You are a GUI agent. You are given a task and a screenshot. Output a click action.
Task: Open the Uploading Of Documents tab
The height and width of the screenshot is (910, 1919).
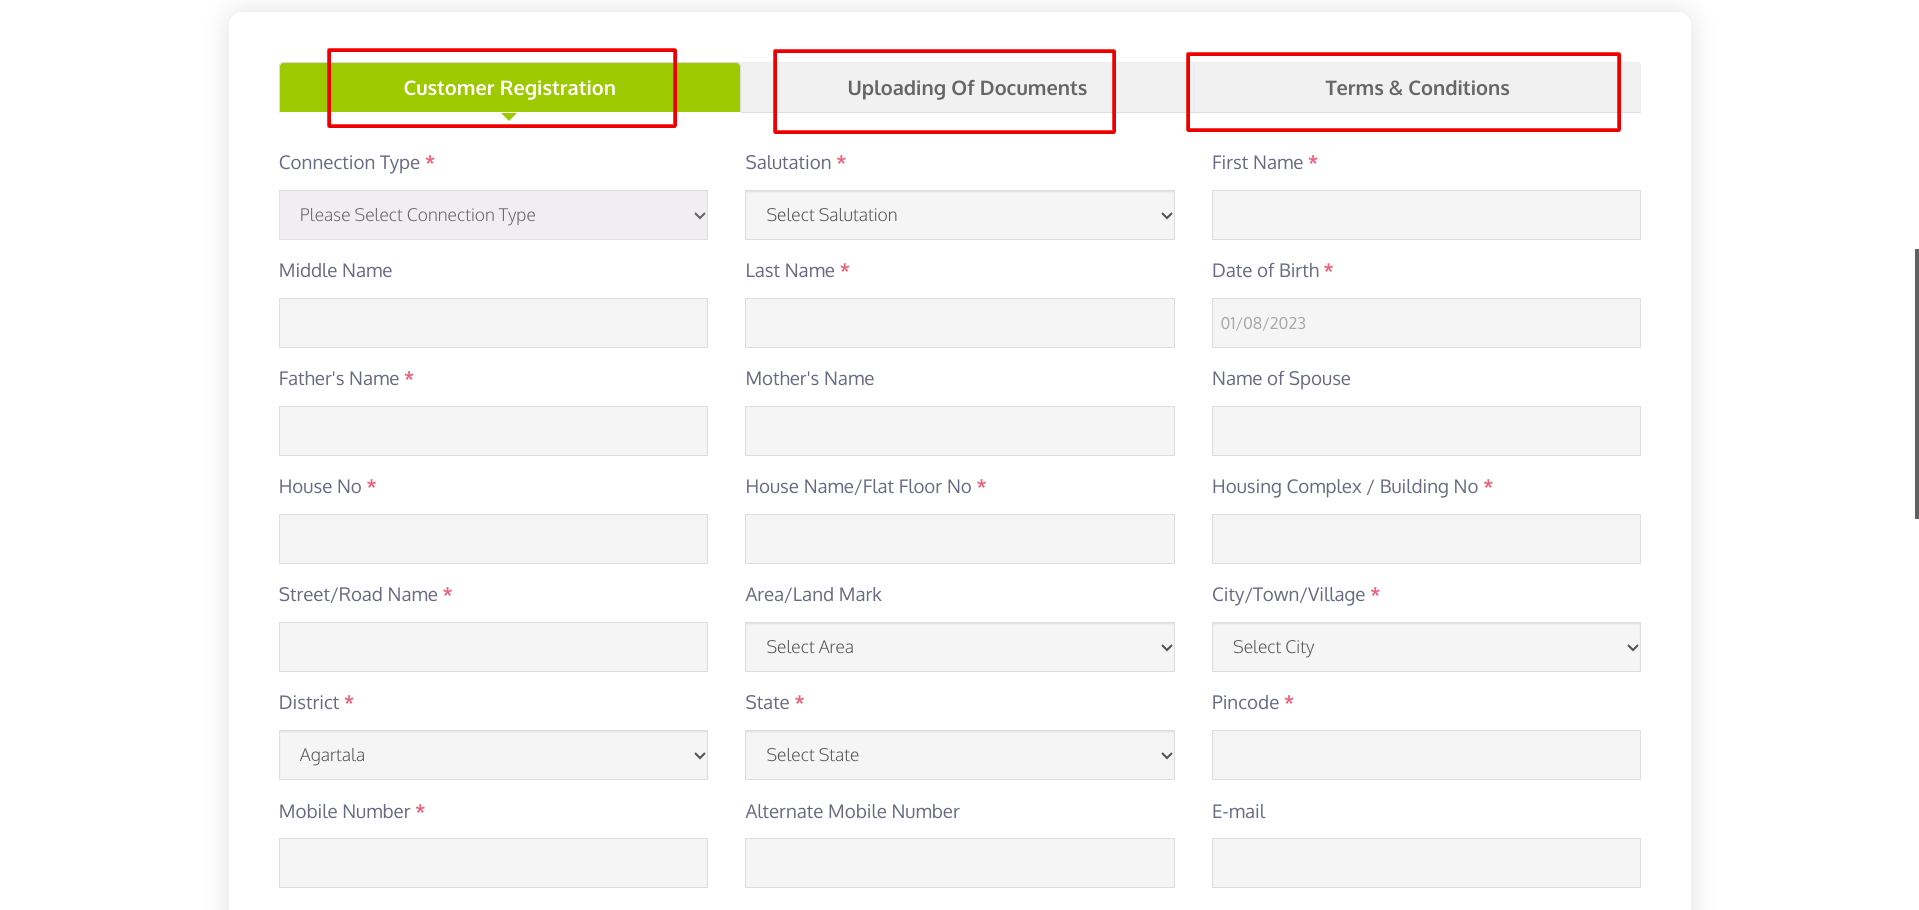966,88
